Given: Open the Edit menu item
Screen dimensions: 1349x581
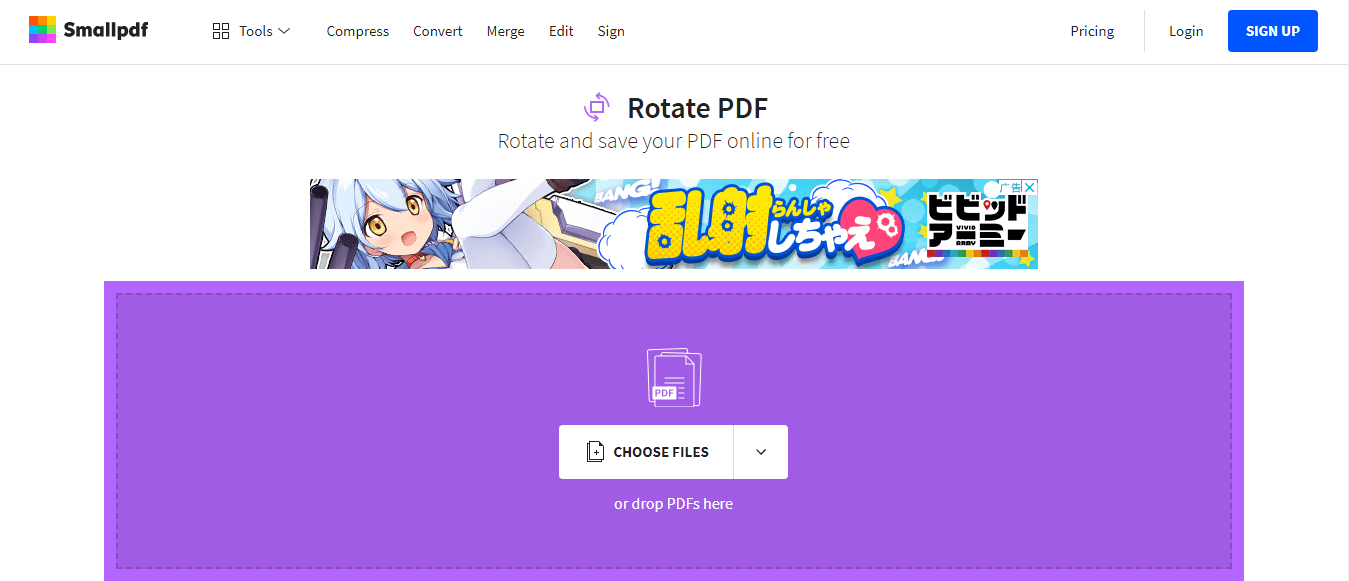Looking at the screenshot, I should coord(561,31).
